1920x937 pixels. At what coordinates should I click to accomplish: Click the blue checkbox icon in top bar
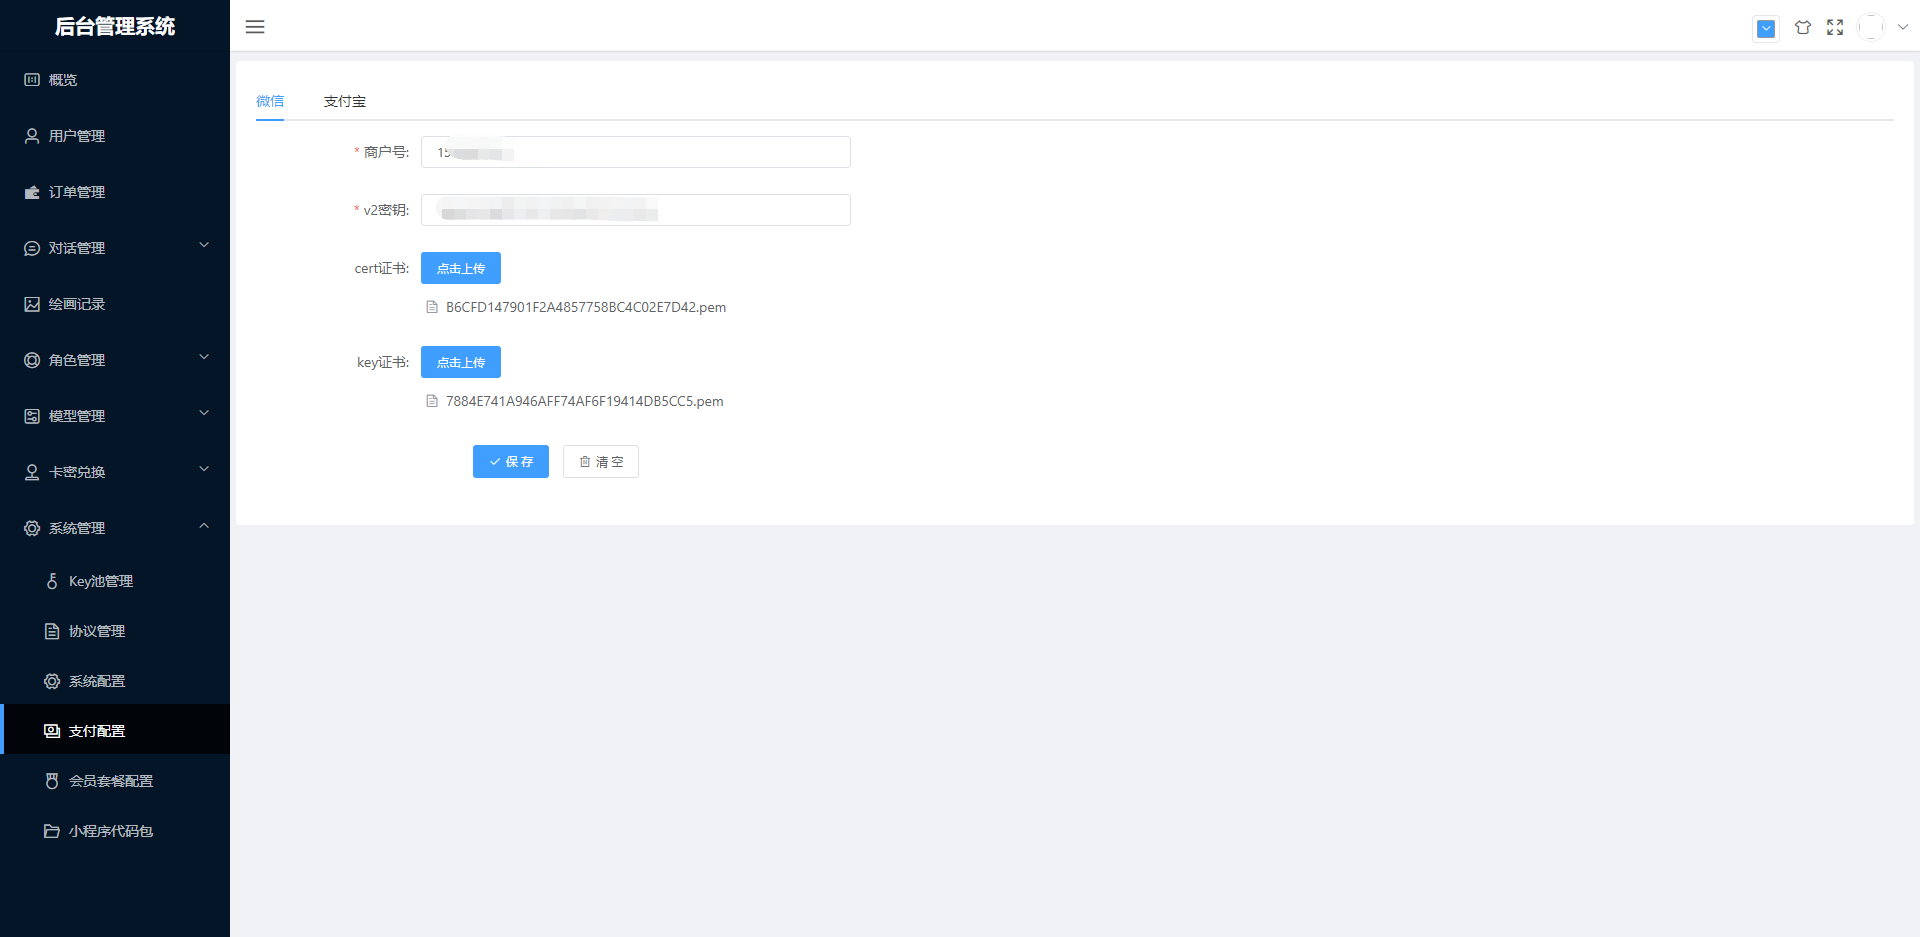pos(1766,29)
